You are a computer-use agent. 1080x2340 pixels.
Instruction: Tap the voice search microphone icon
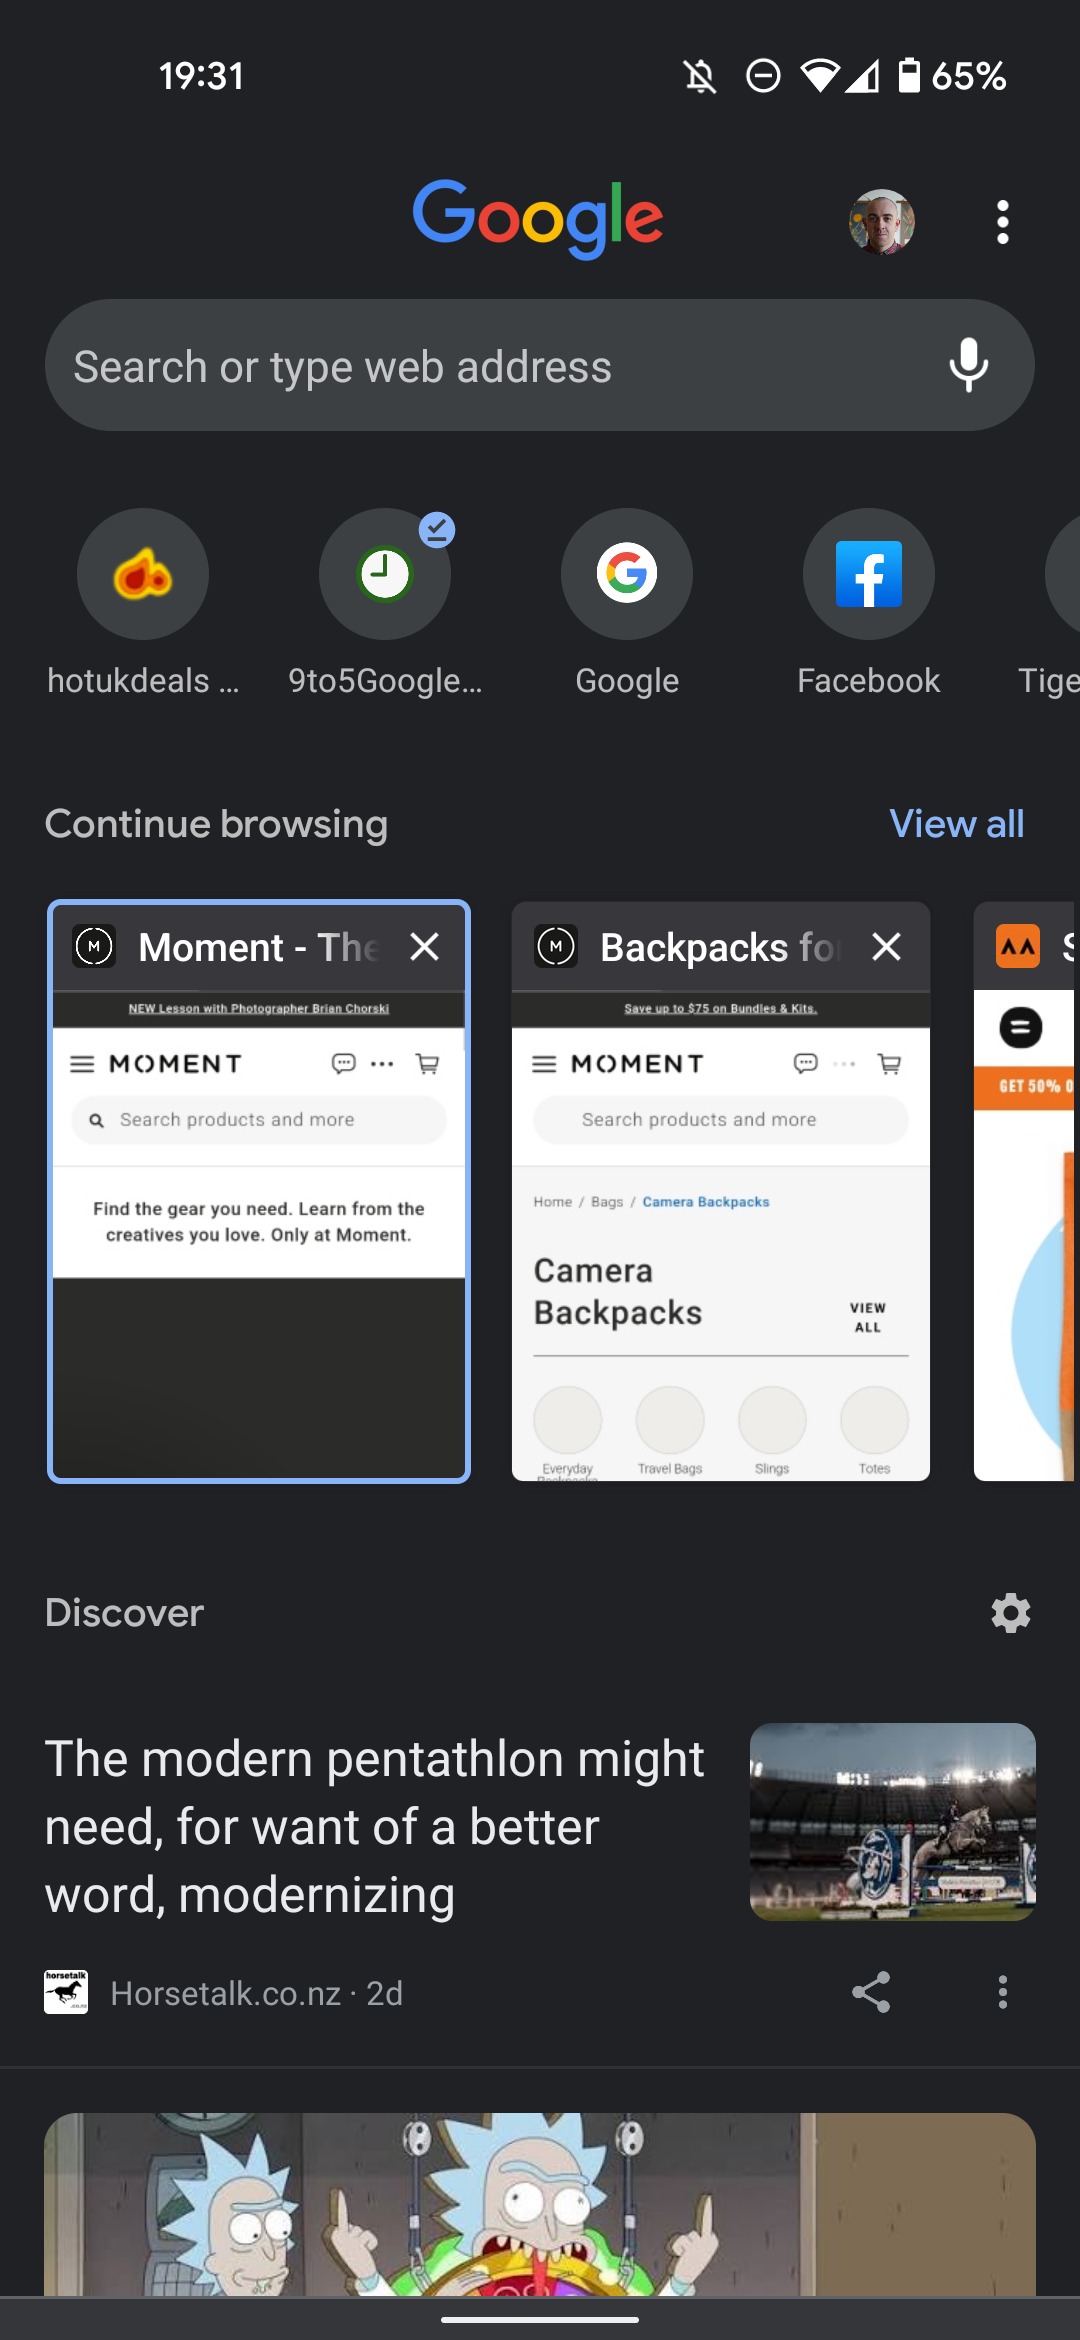pos(968,366)
